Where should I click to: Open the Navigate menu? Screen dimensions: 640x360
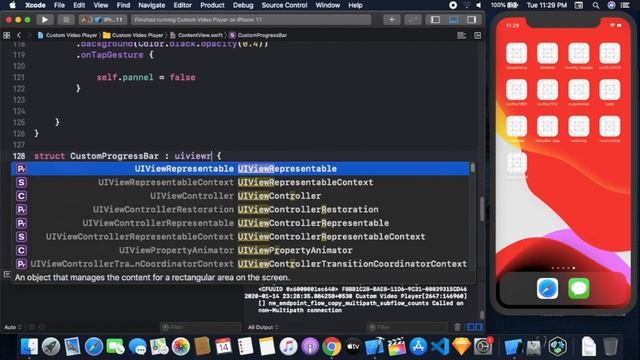coord(151,5)
